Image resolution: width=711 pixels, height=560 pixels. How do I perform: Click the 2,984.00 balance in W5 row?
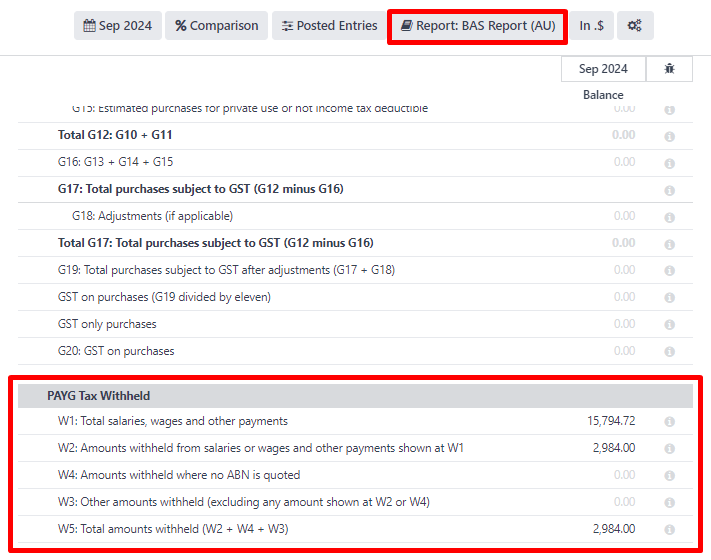coord(613,529)
